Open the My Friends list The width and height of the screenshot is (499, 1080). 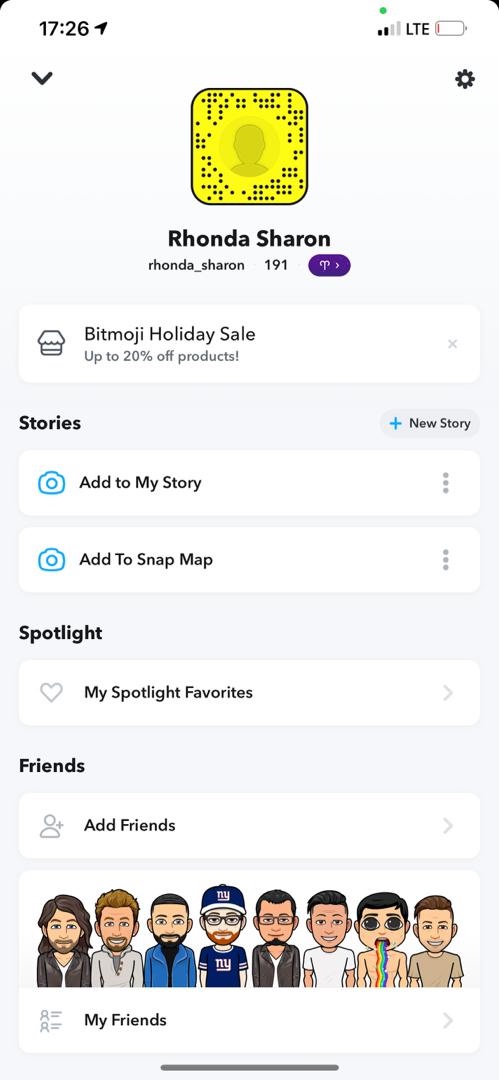point(250,1020)
